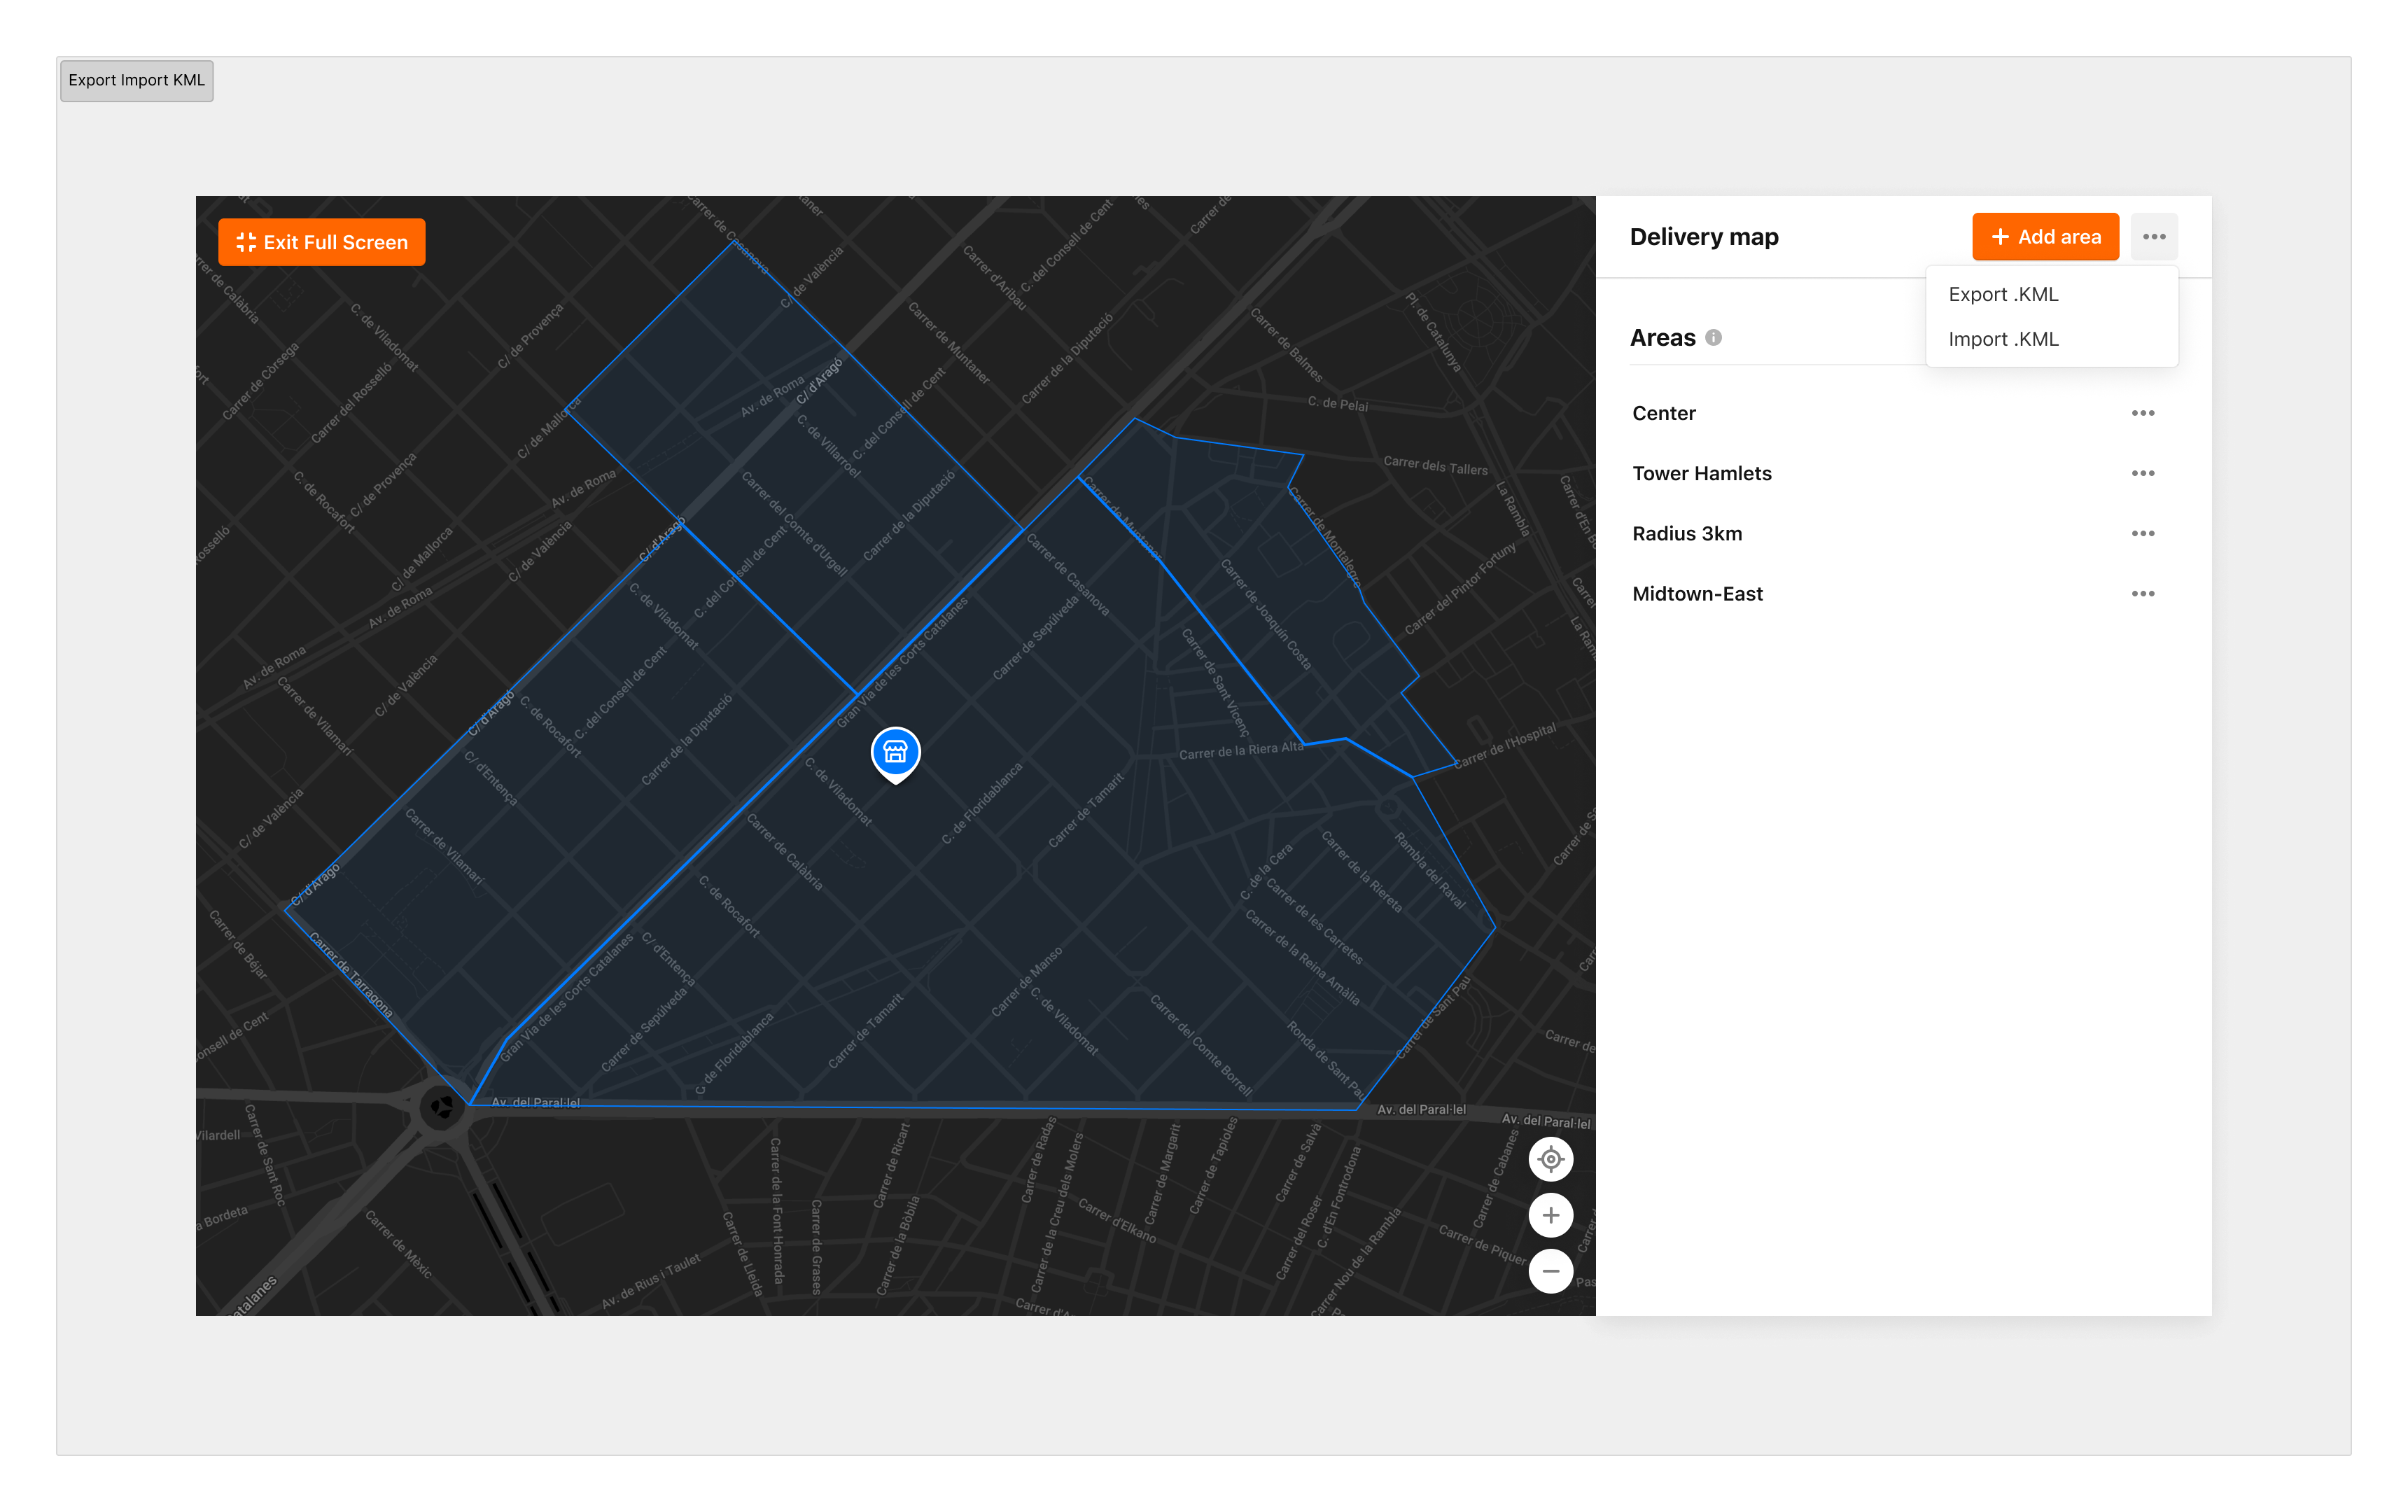Viewport: 2408px width, 1512px height.
Task: Select the Radius 3km area entry
Action: (1687, 533)
